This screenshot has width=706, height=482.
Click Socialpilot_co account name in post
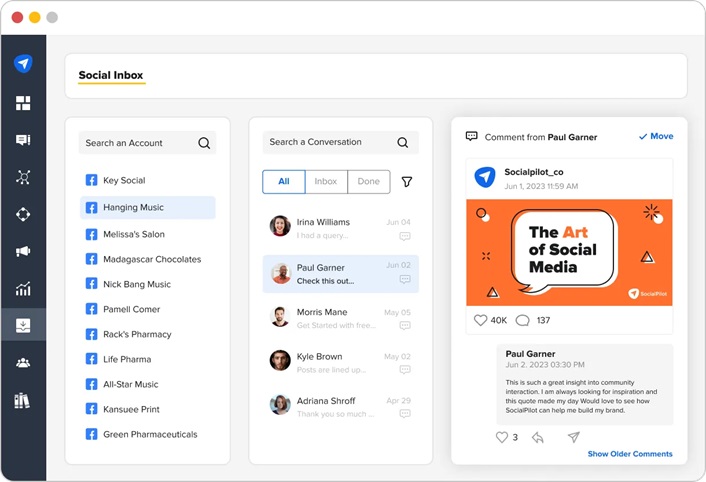point(534,172)
